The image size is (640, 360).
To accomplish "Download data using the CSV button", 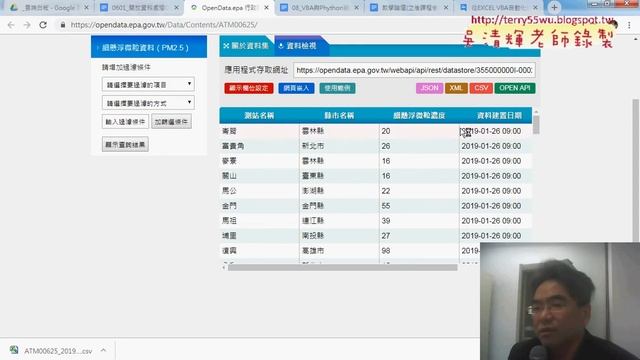I will pyautogui.click(x=481, y=88).
